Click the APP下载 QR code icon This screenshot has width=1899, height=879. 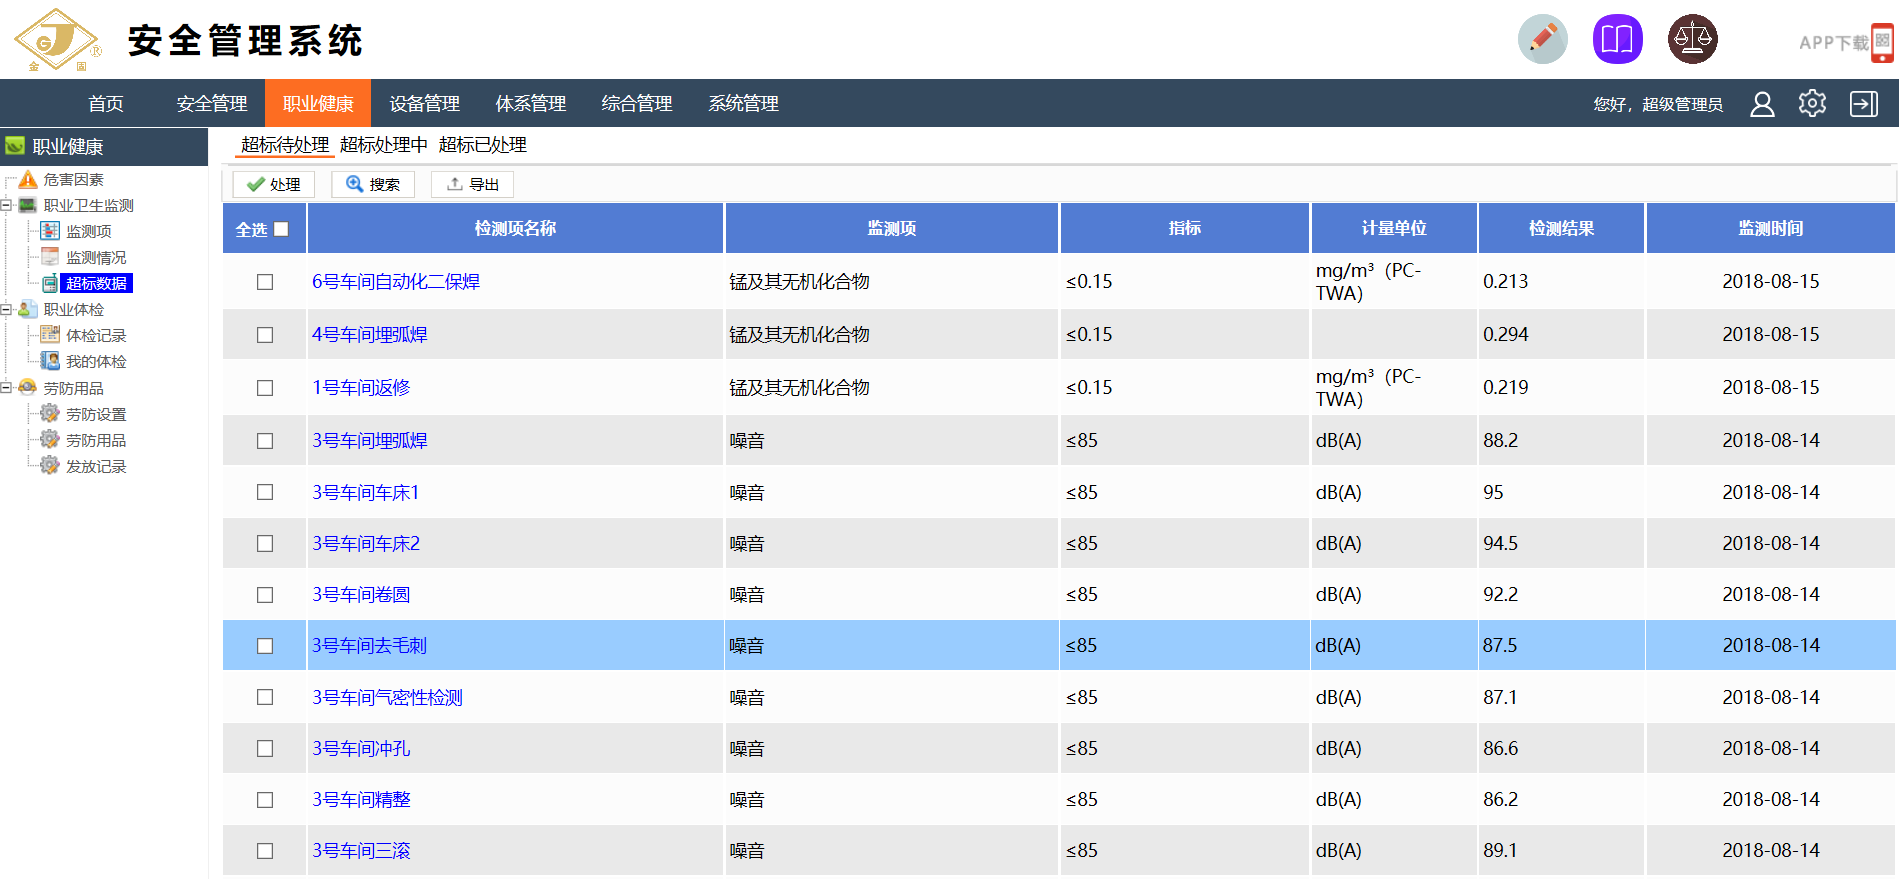(x=1882, y=42)
